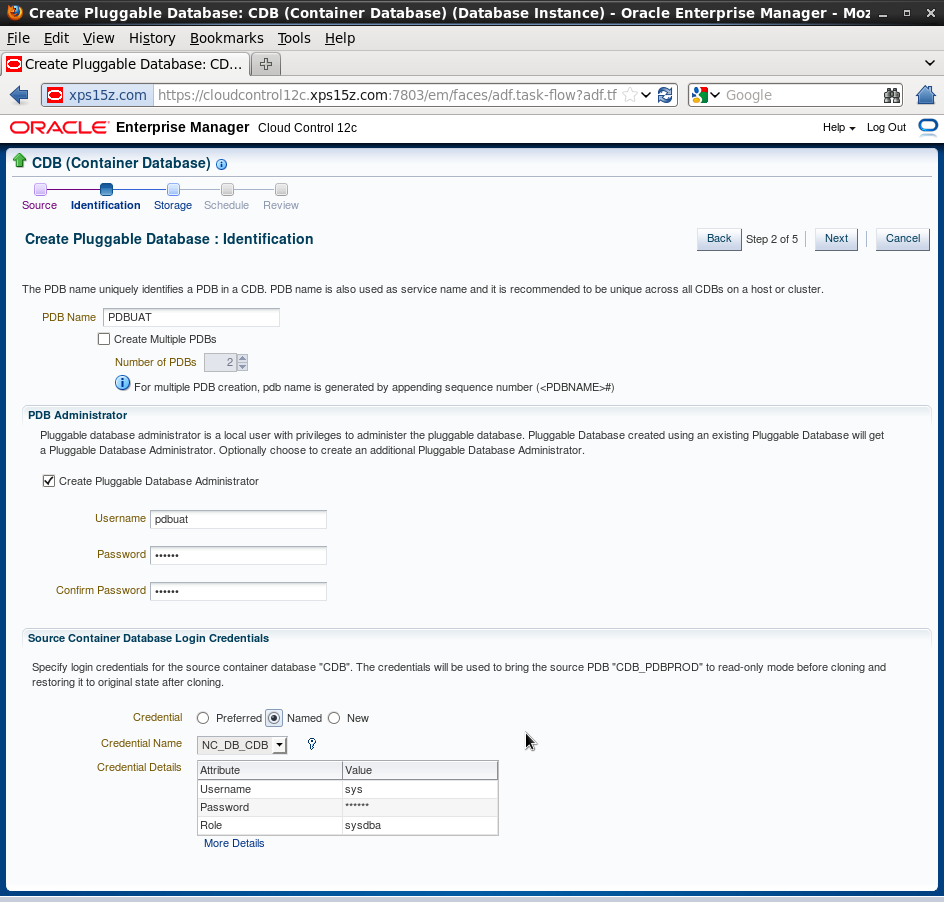
Task: Click the Username field containing pdbuat
Action: tap(238, 519)
